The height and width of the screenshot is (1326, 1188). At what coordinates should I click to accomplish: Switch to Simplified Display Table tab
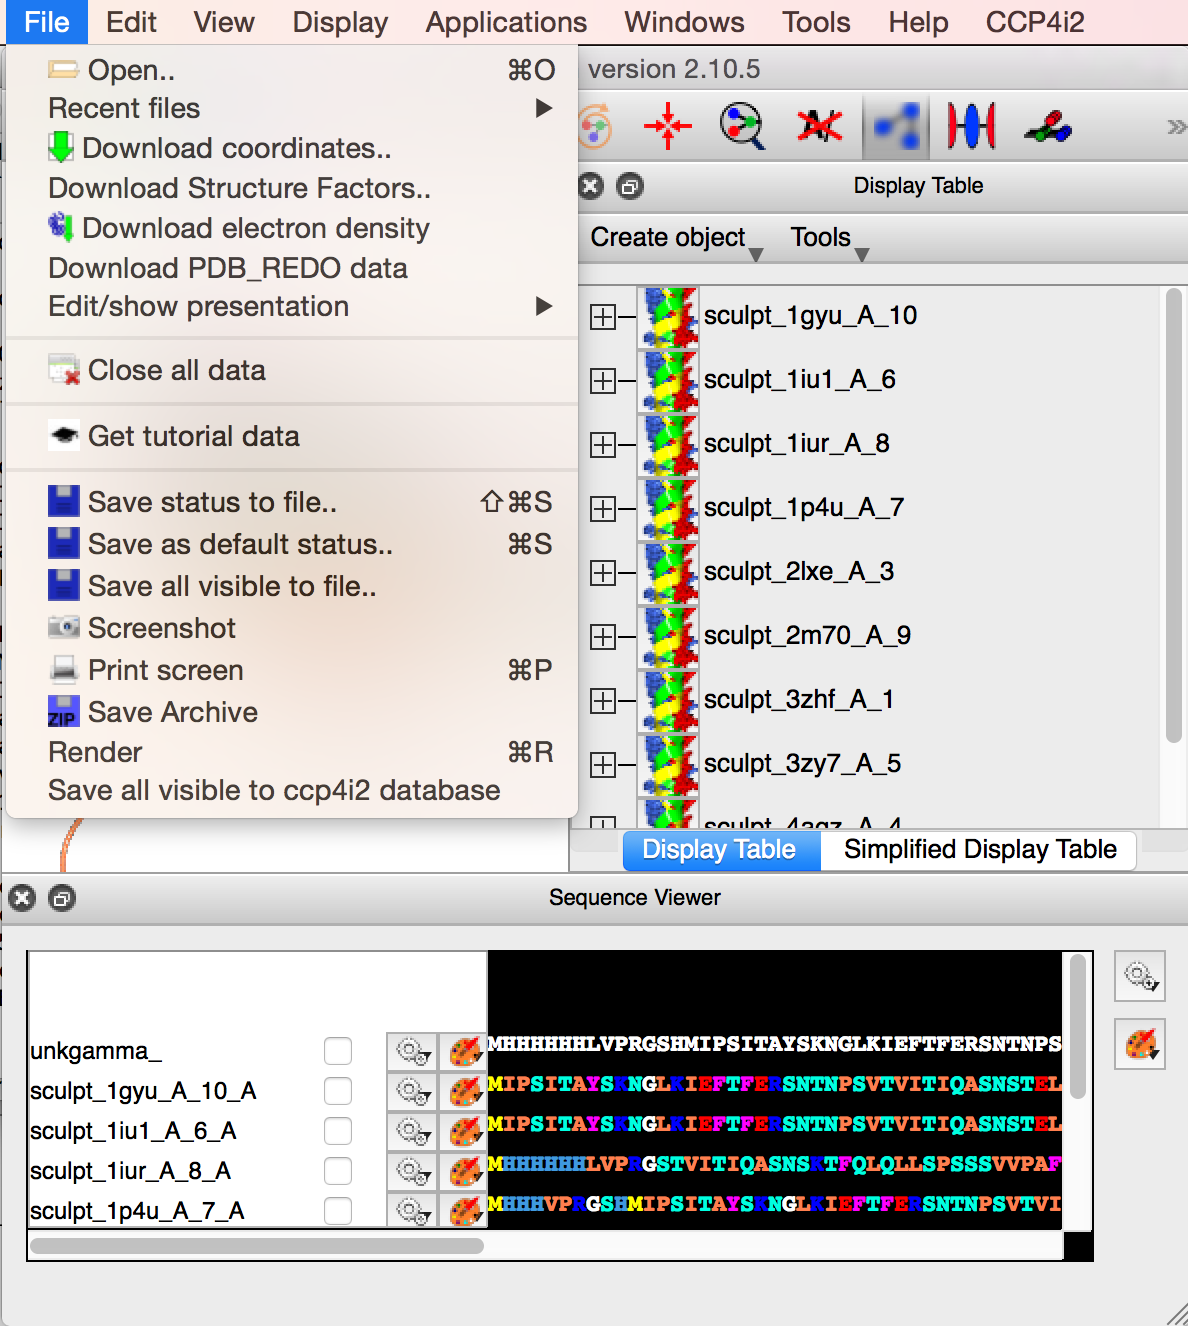coord(979,850)
